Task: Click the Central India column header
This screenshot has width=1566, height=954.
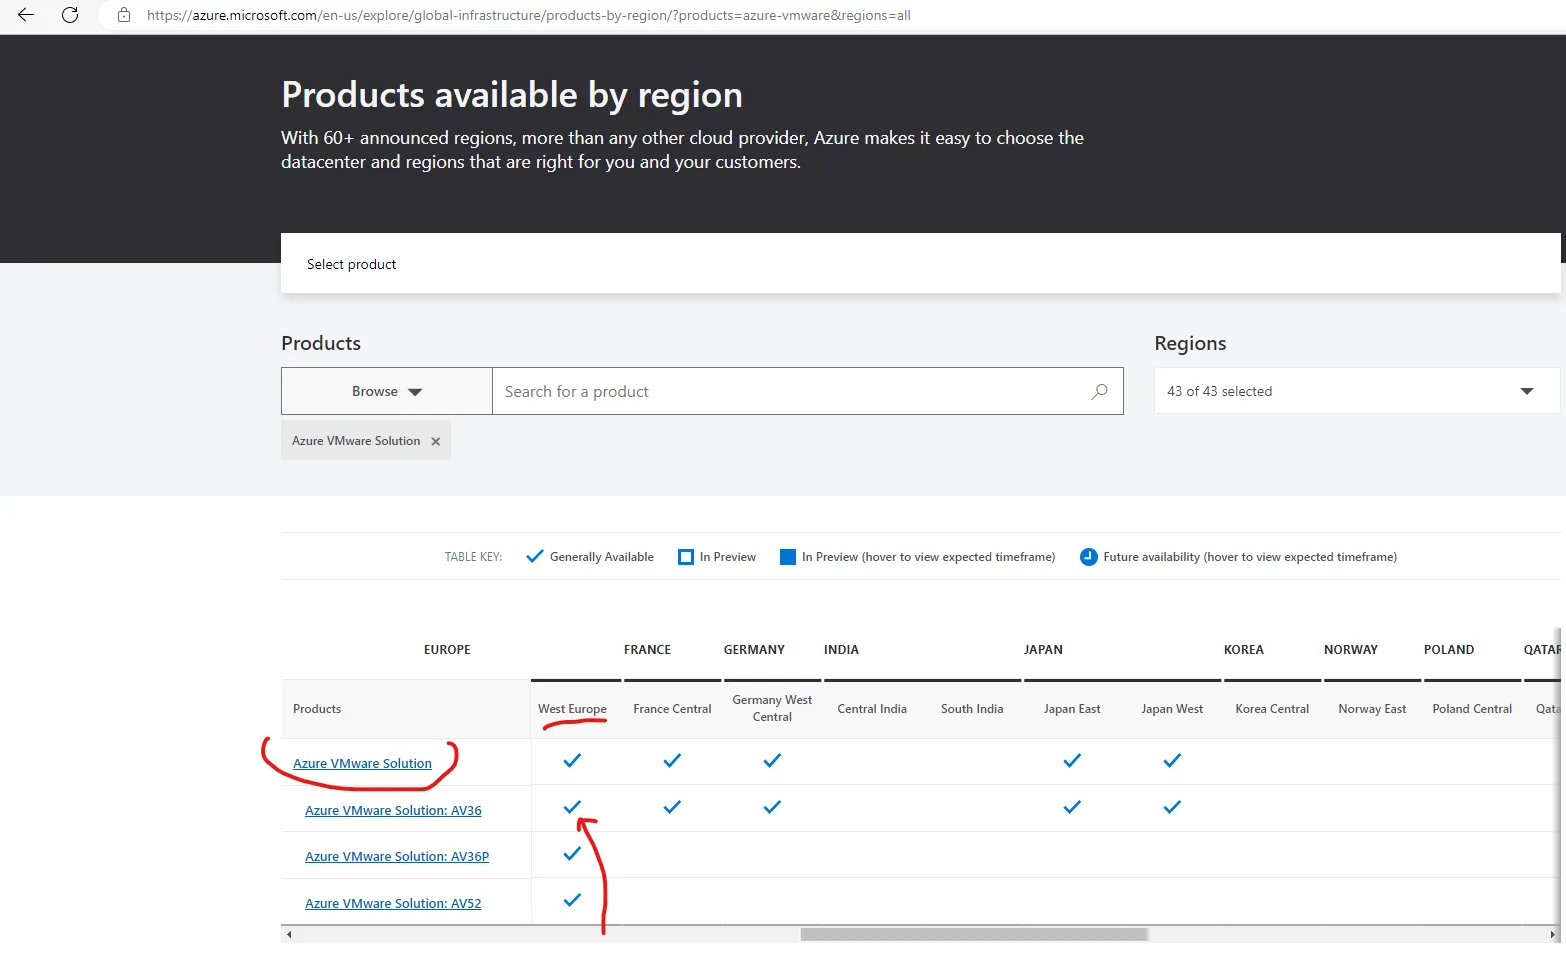Action: [x=872, y=709]
